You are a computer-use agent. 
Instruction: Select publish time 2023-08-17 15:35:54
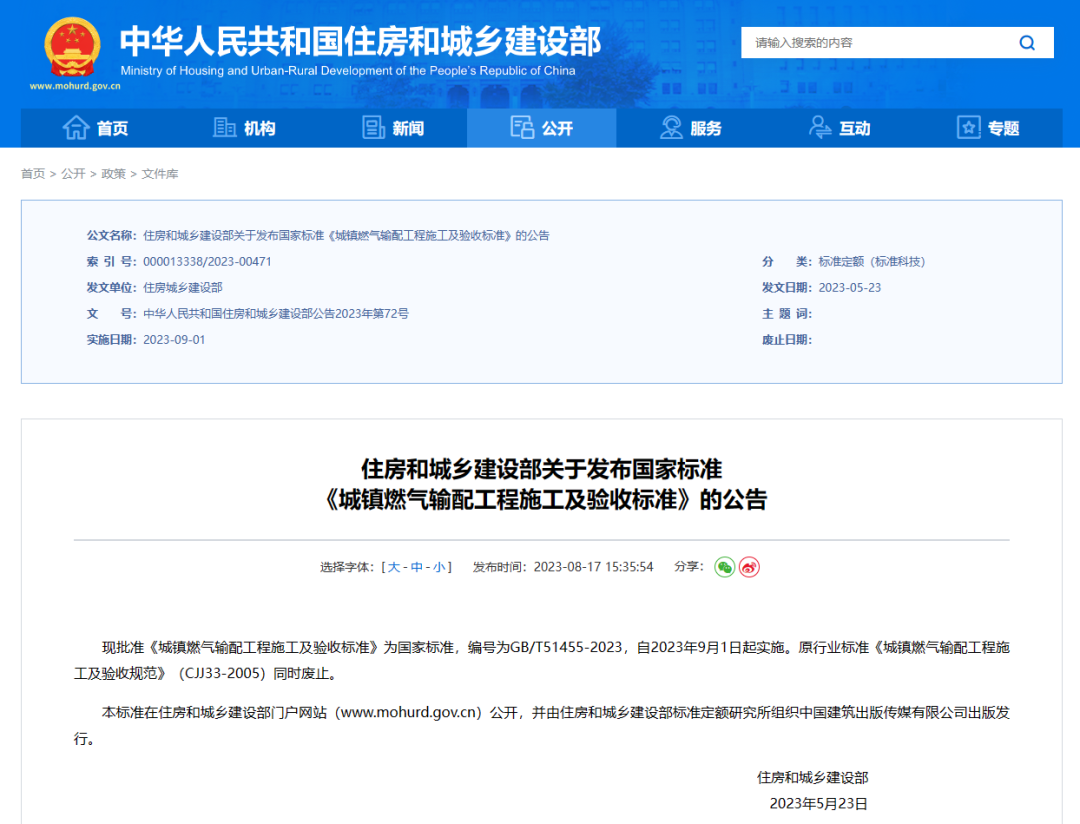(x=593, y=567)
